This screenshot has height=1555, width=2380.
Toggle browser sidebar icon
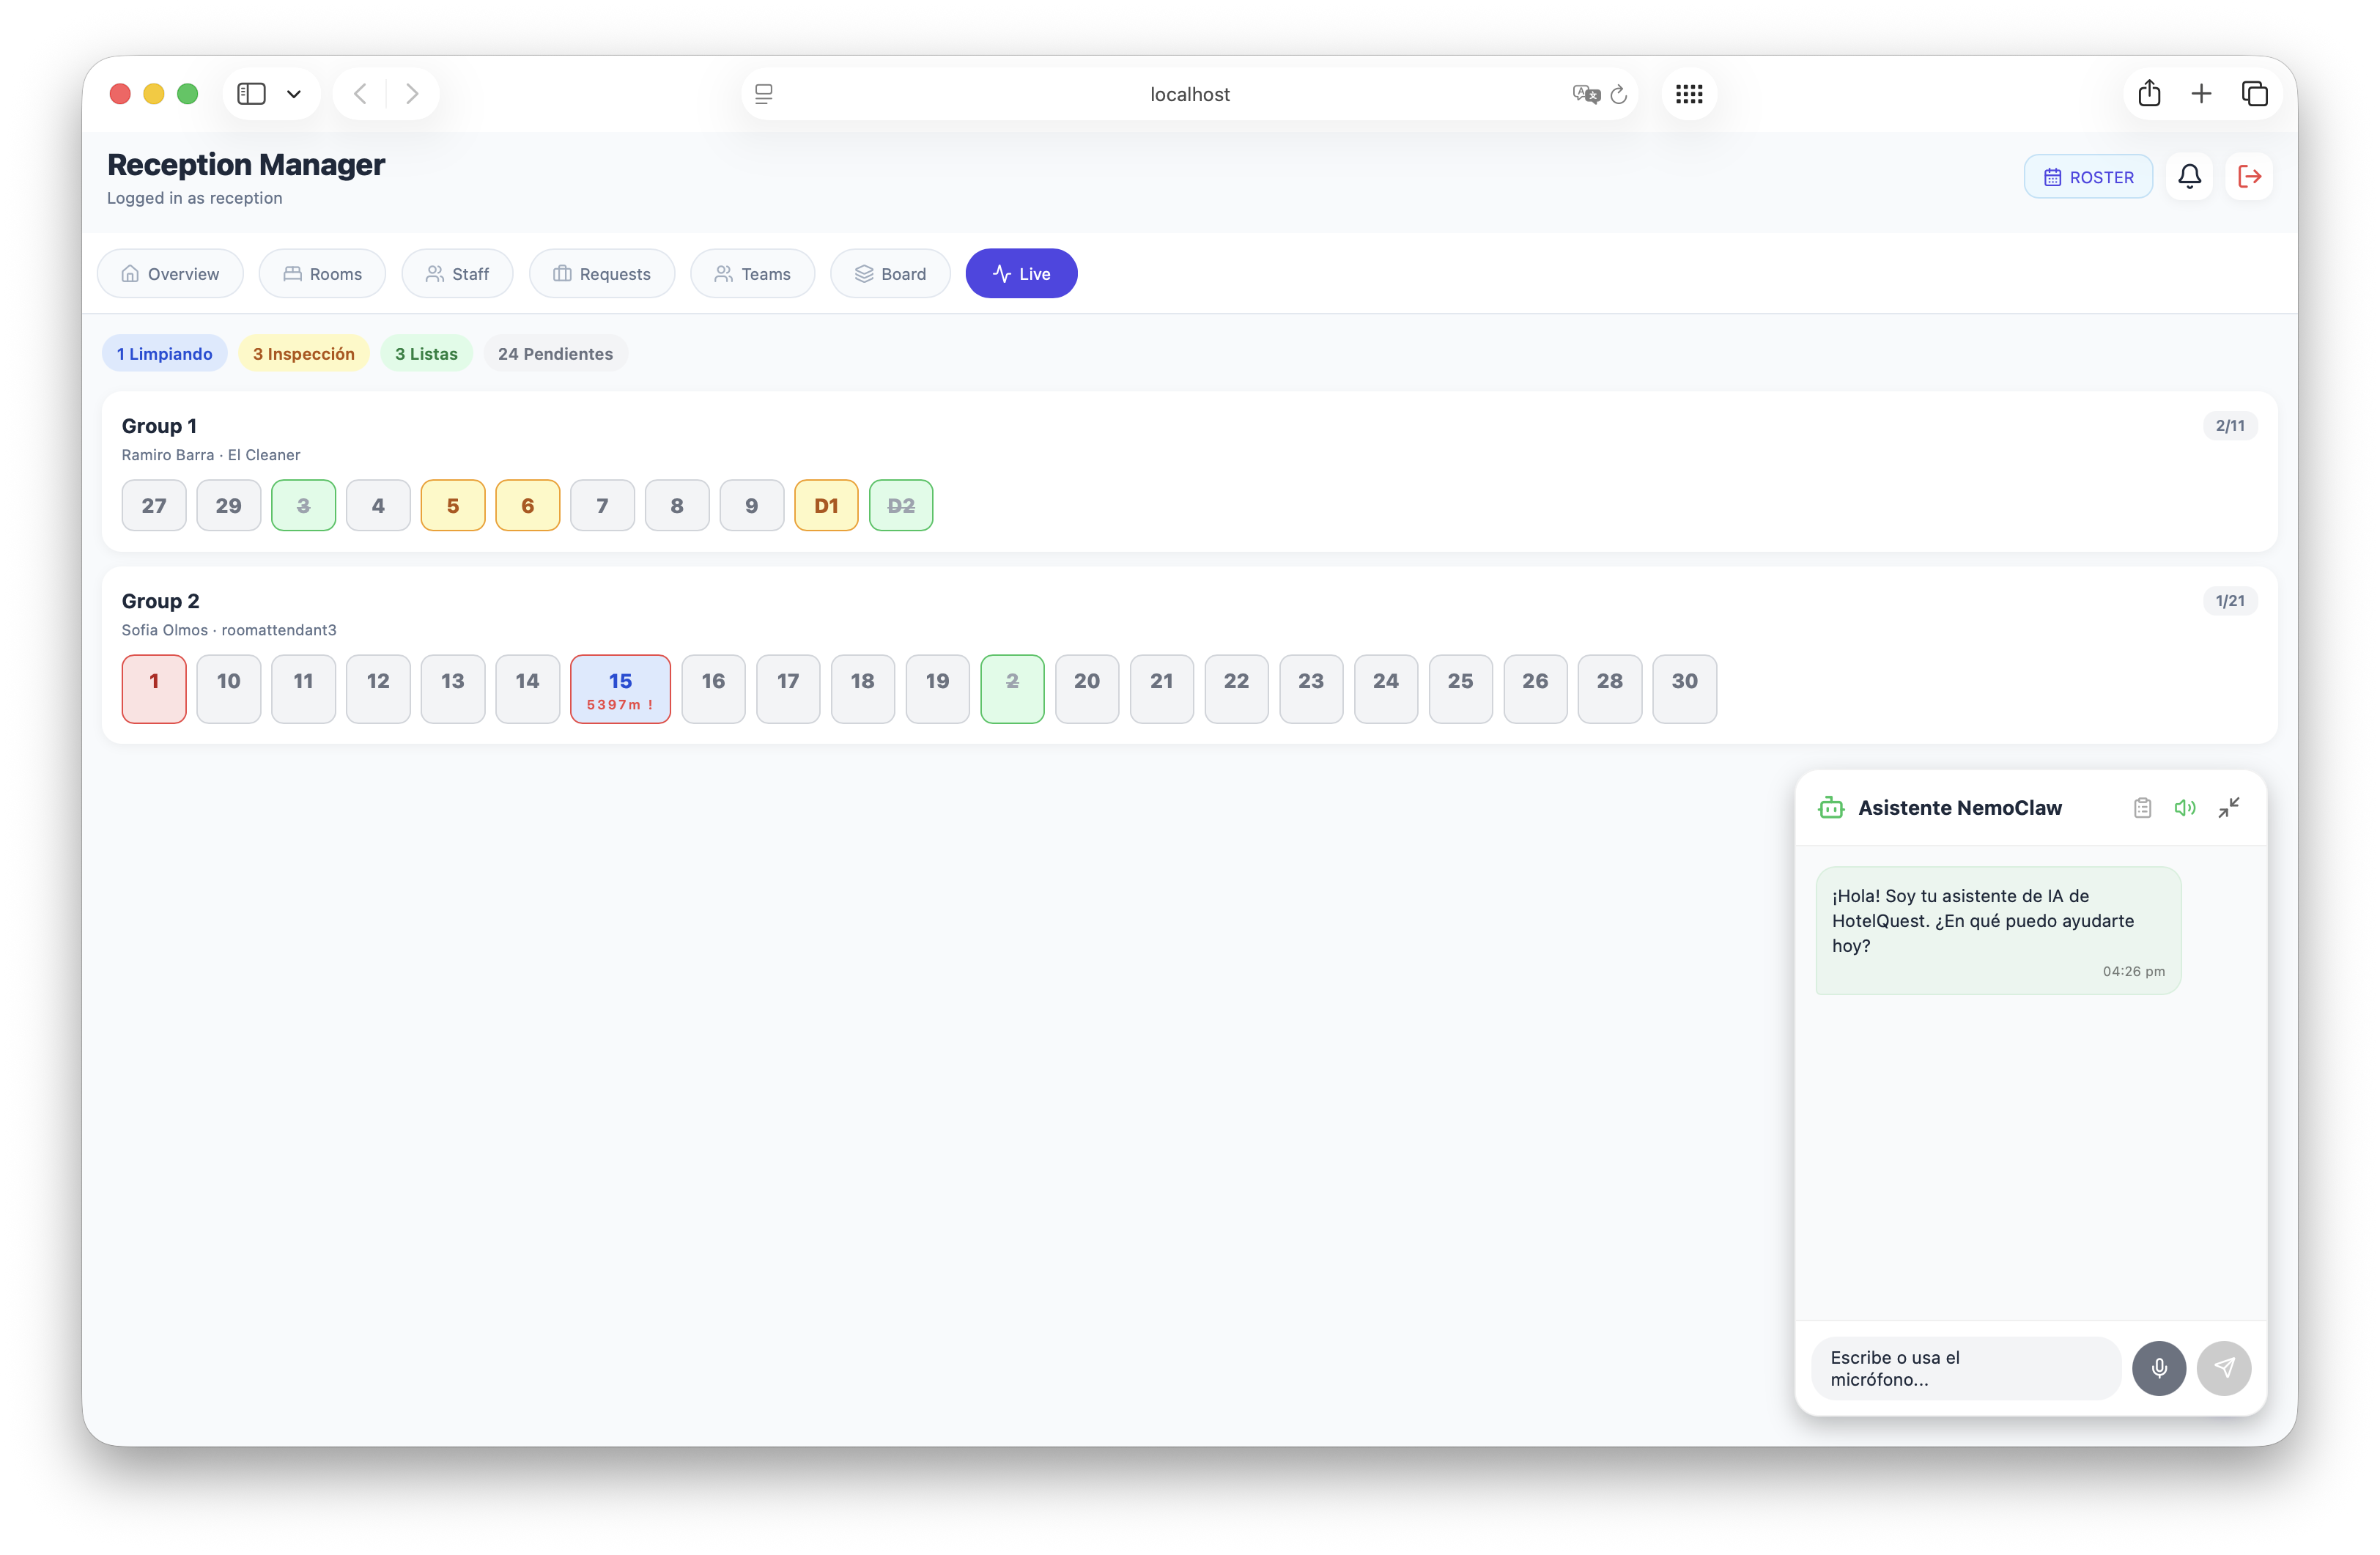pyautogui.click(x=251, y=94)
